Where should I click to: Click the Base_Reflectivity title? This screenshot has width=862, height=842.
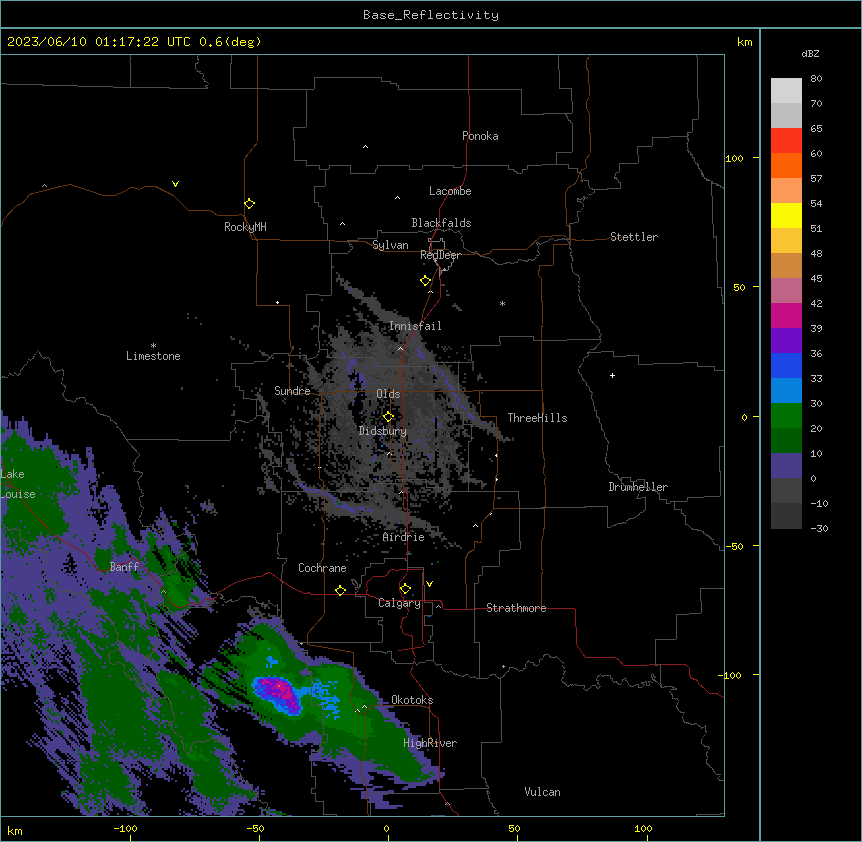(431, 15)
